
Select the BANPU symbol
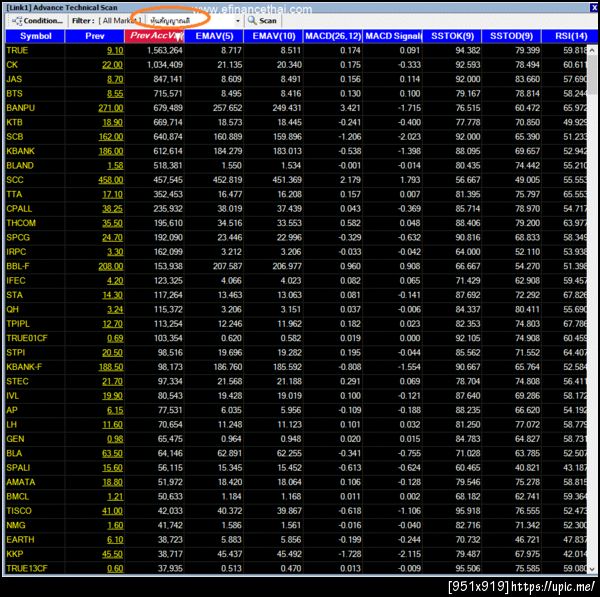pos(20,108)
